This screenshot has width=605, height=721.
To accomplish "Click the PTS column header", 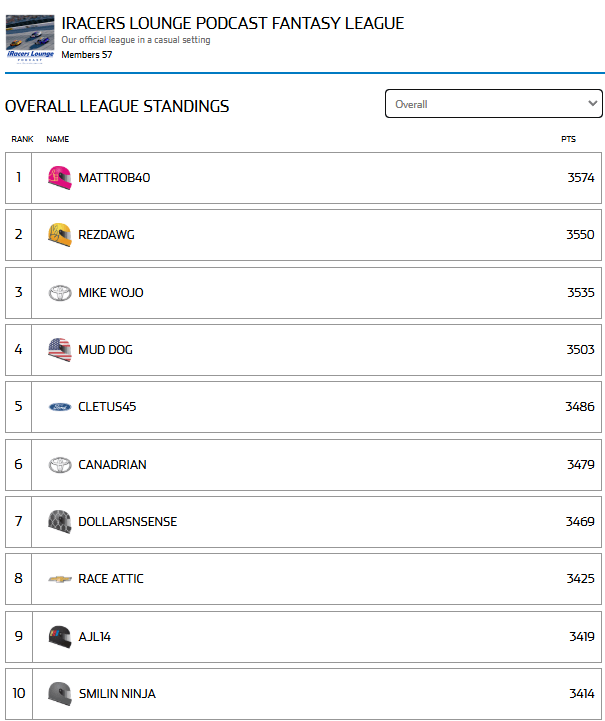I will coord(568,139).
